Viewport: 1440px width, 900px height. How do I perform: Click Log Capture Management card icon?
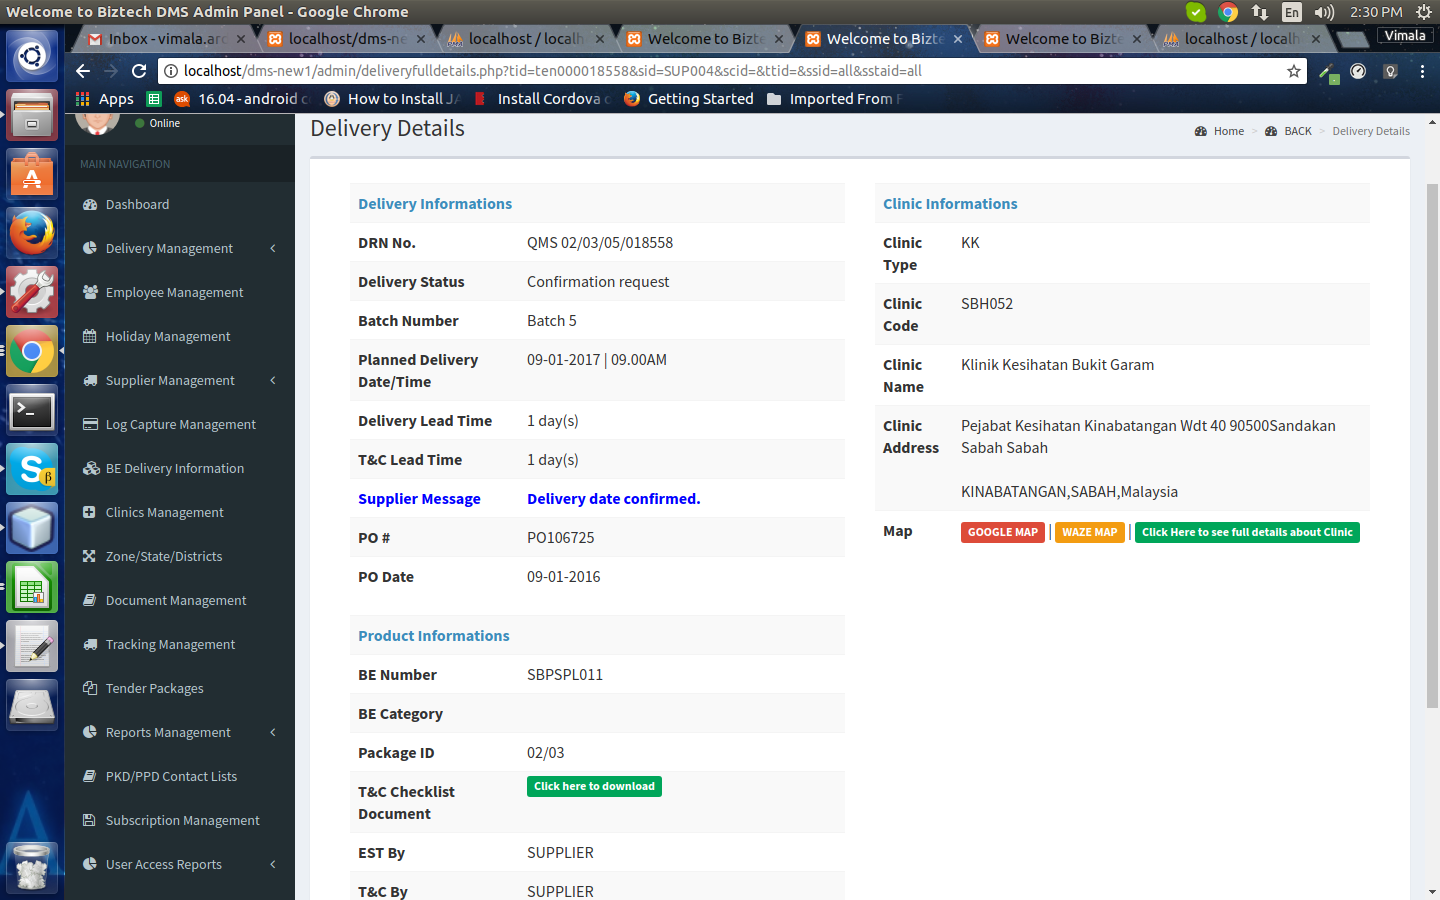click(x=90, y=424)
